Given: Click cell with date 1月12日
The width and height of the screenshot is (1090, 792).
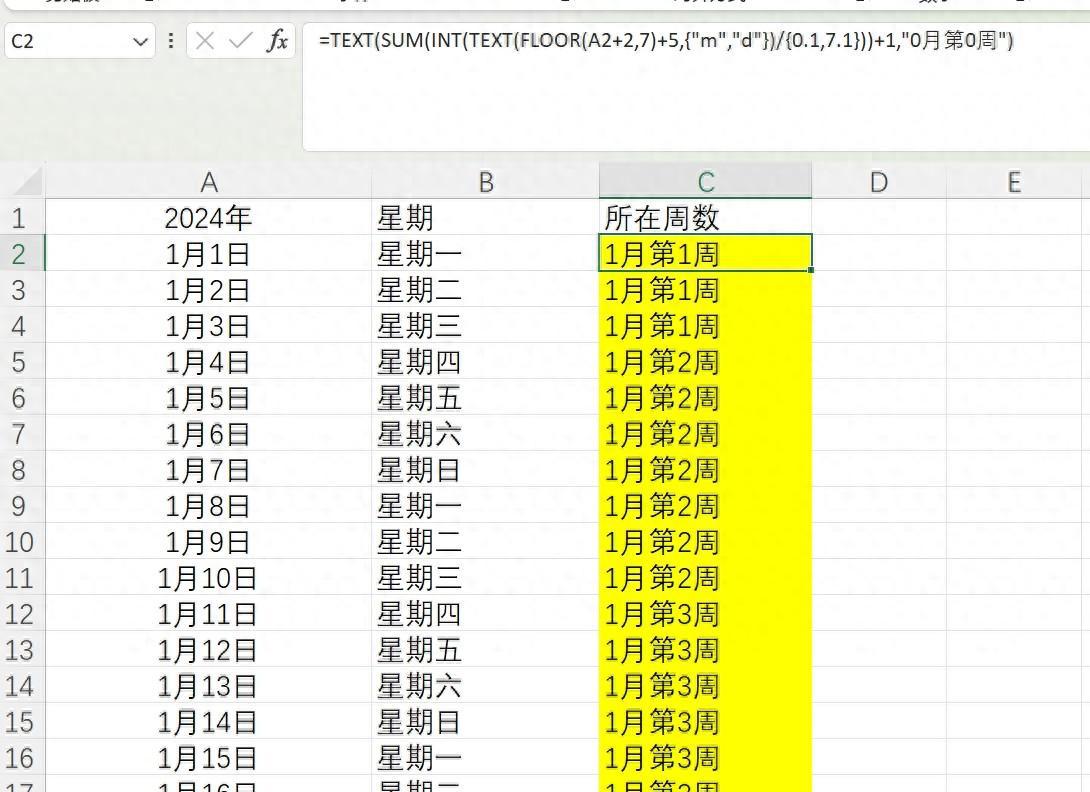Looking at the screenshot, I should pyautogui.click(x=209, y=650).
